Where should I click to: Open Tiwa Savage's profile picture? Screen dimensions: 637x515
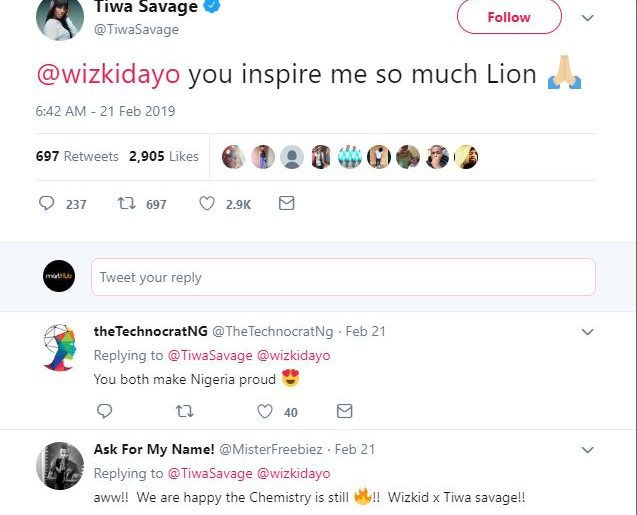pyautogui.click(x=59, y=17)
